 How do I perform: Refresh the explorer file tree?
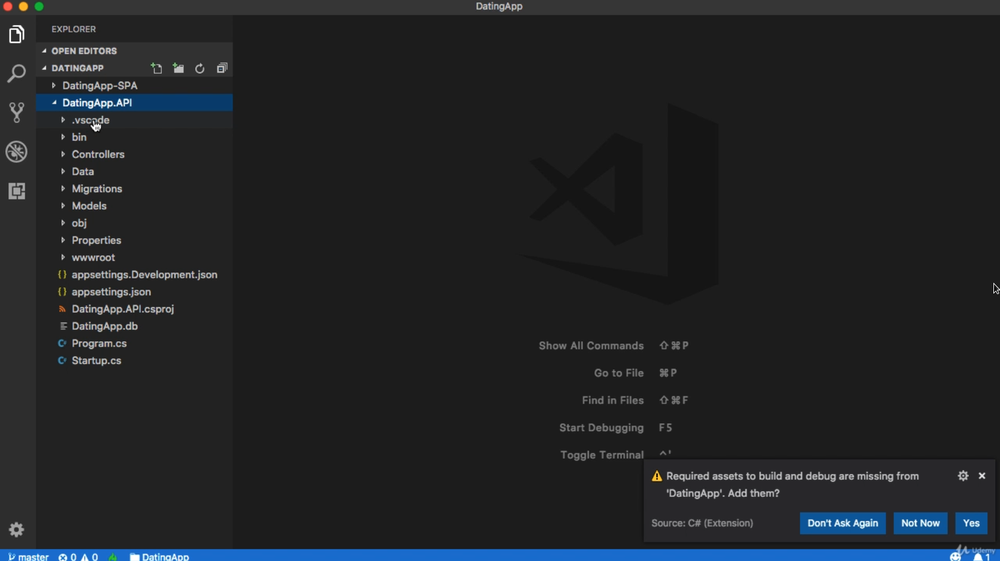200,68
